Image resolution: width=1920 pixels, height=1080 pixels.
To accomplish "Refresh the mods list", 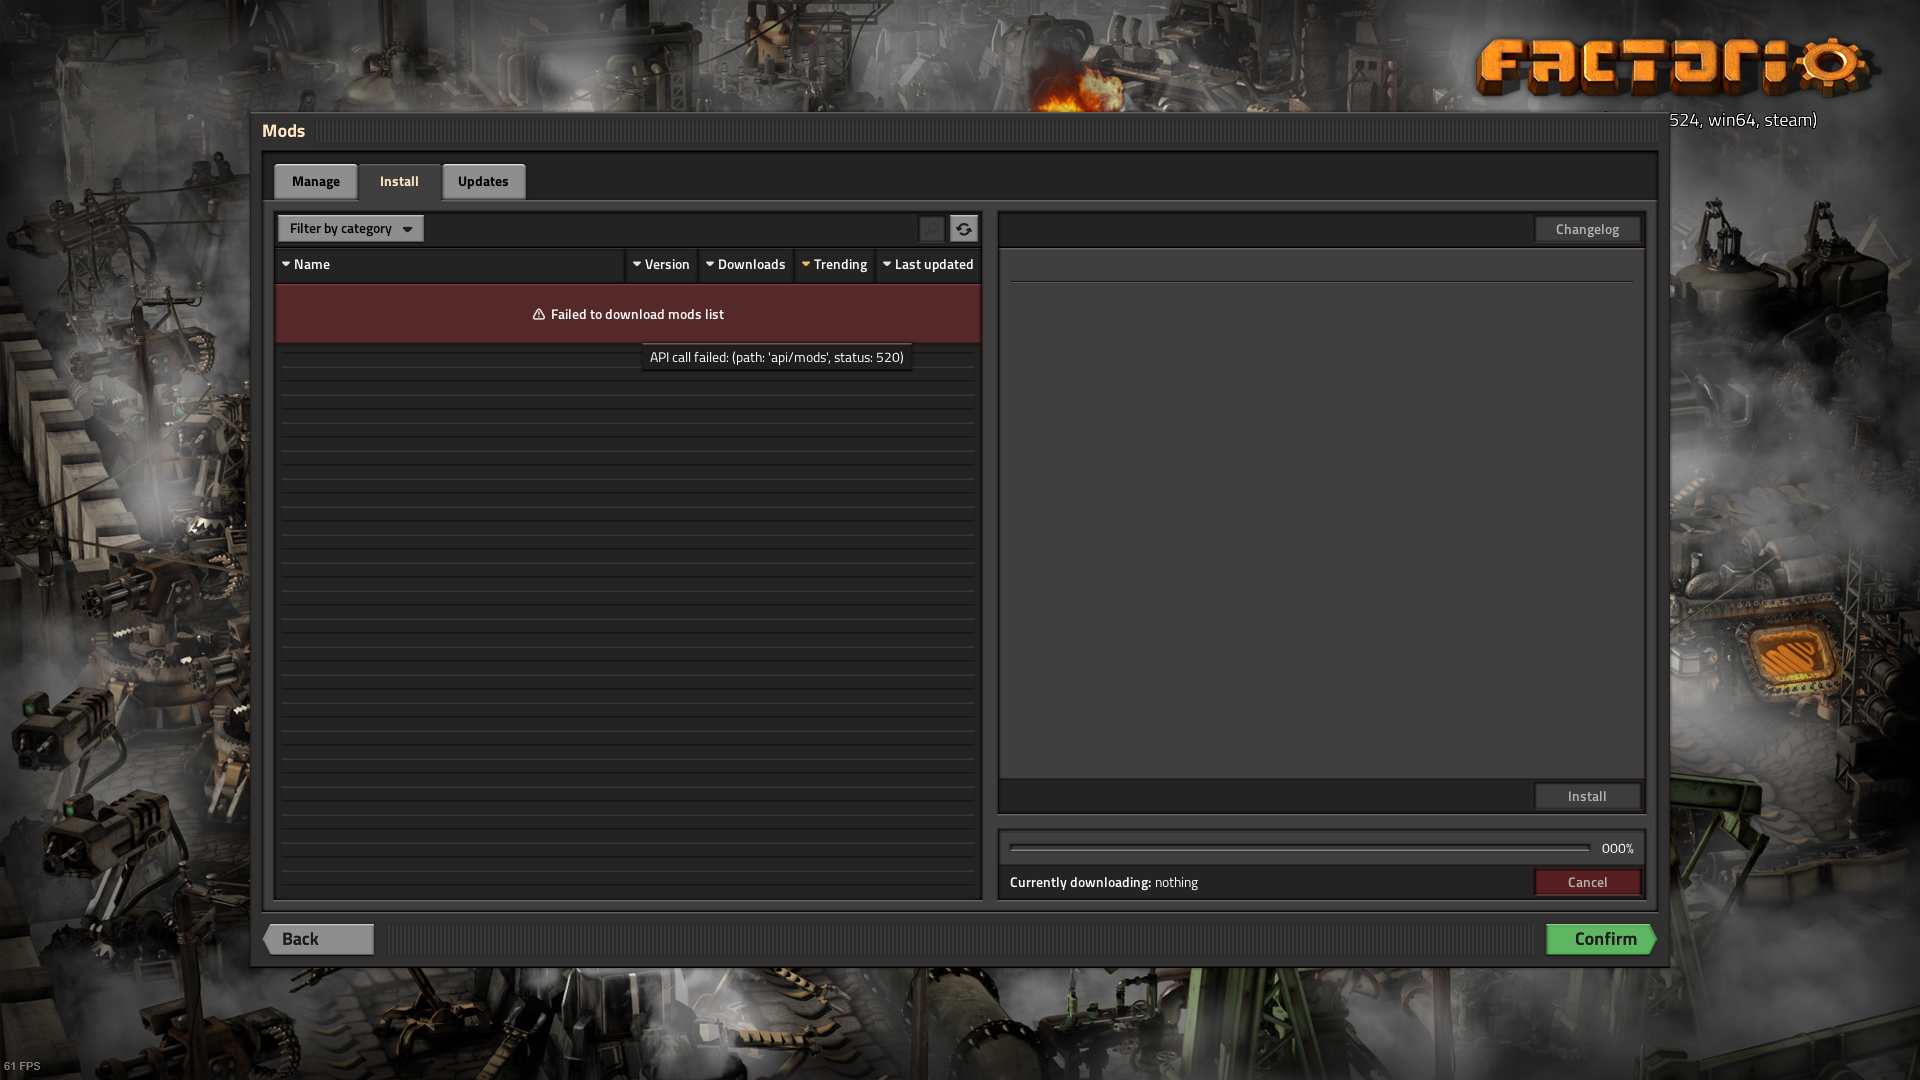I will [964, 229].
